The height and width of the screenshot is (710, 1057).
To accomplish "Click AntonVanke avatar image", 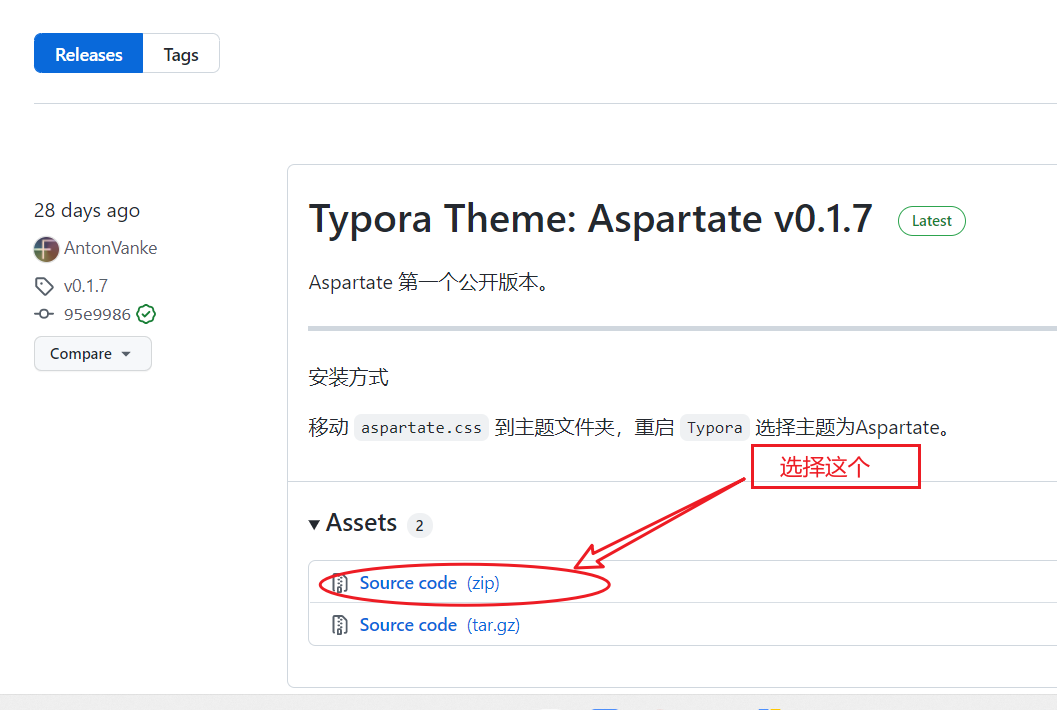I will pos(46,249).
